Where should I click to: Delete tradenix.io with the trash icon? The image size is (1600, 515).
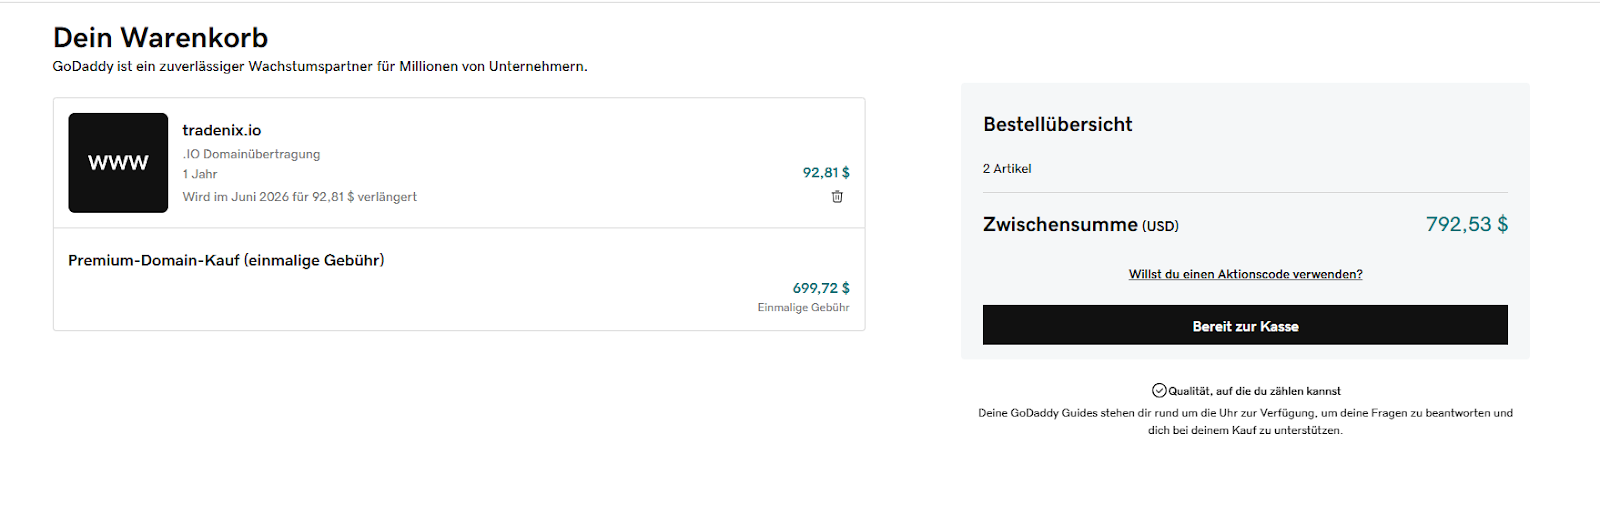click(x=837, y=197)
